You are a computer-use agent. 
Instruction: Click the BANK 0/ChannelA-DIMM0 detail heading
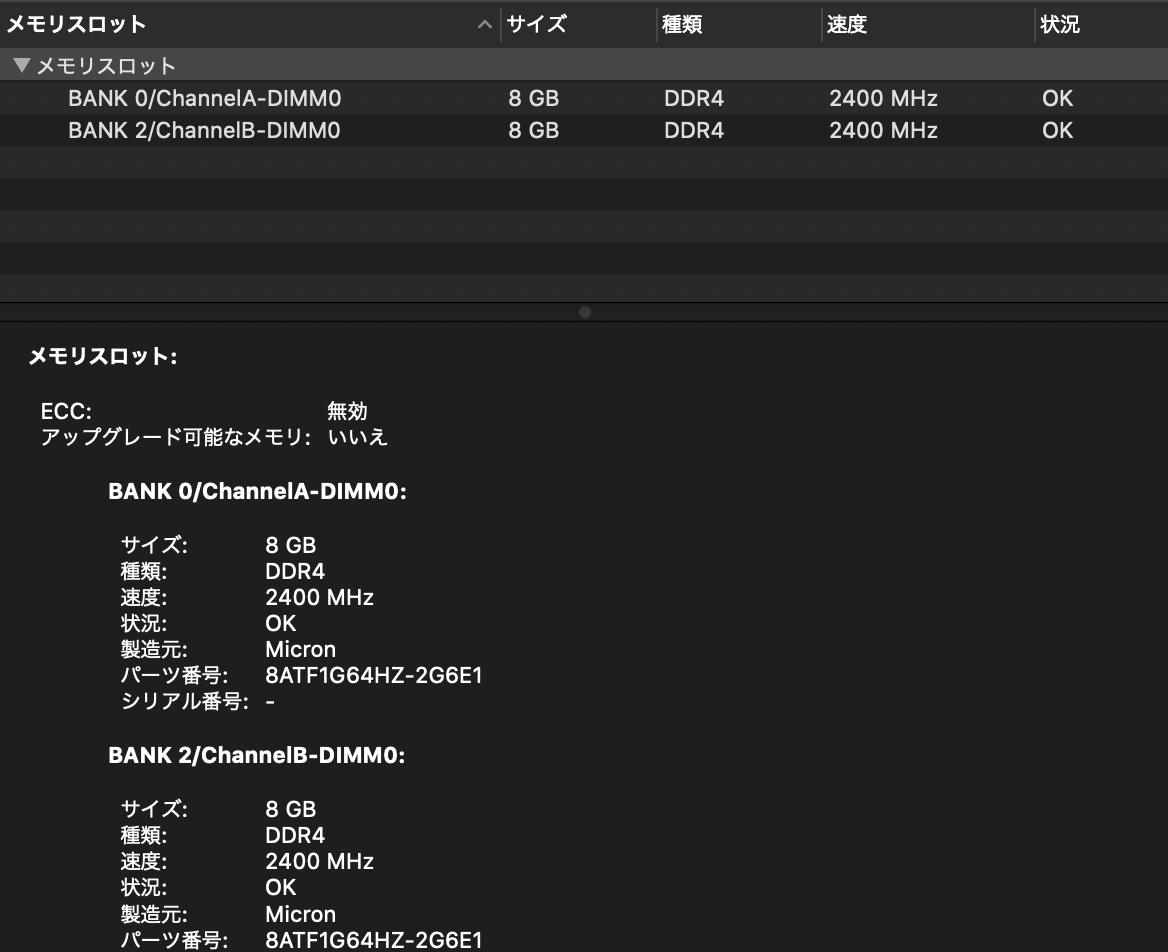tap(257, 492)
